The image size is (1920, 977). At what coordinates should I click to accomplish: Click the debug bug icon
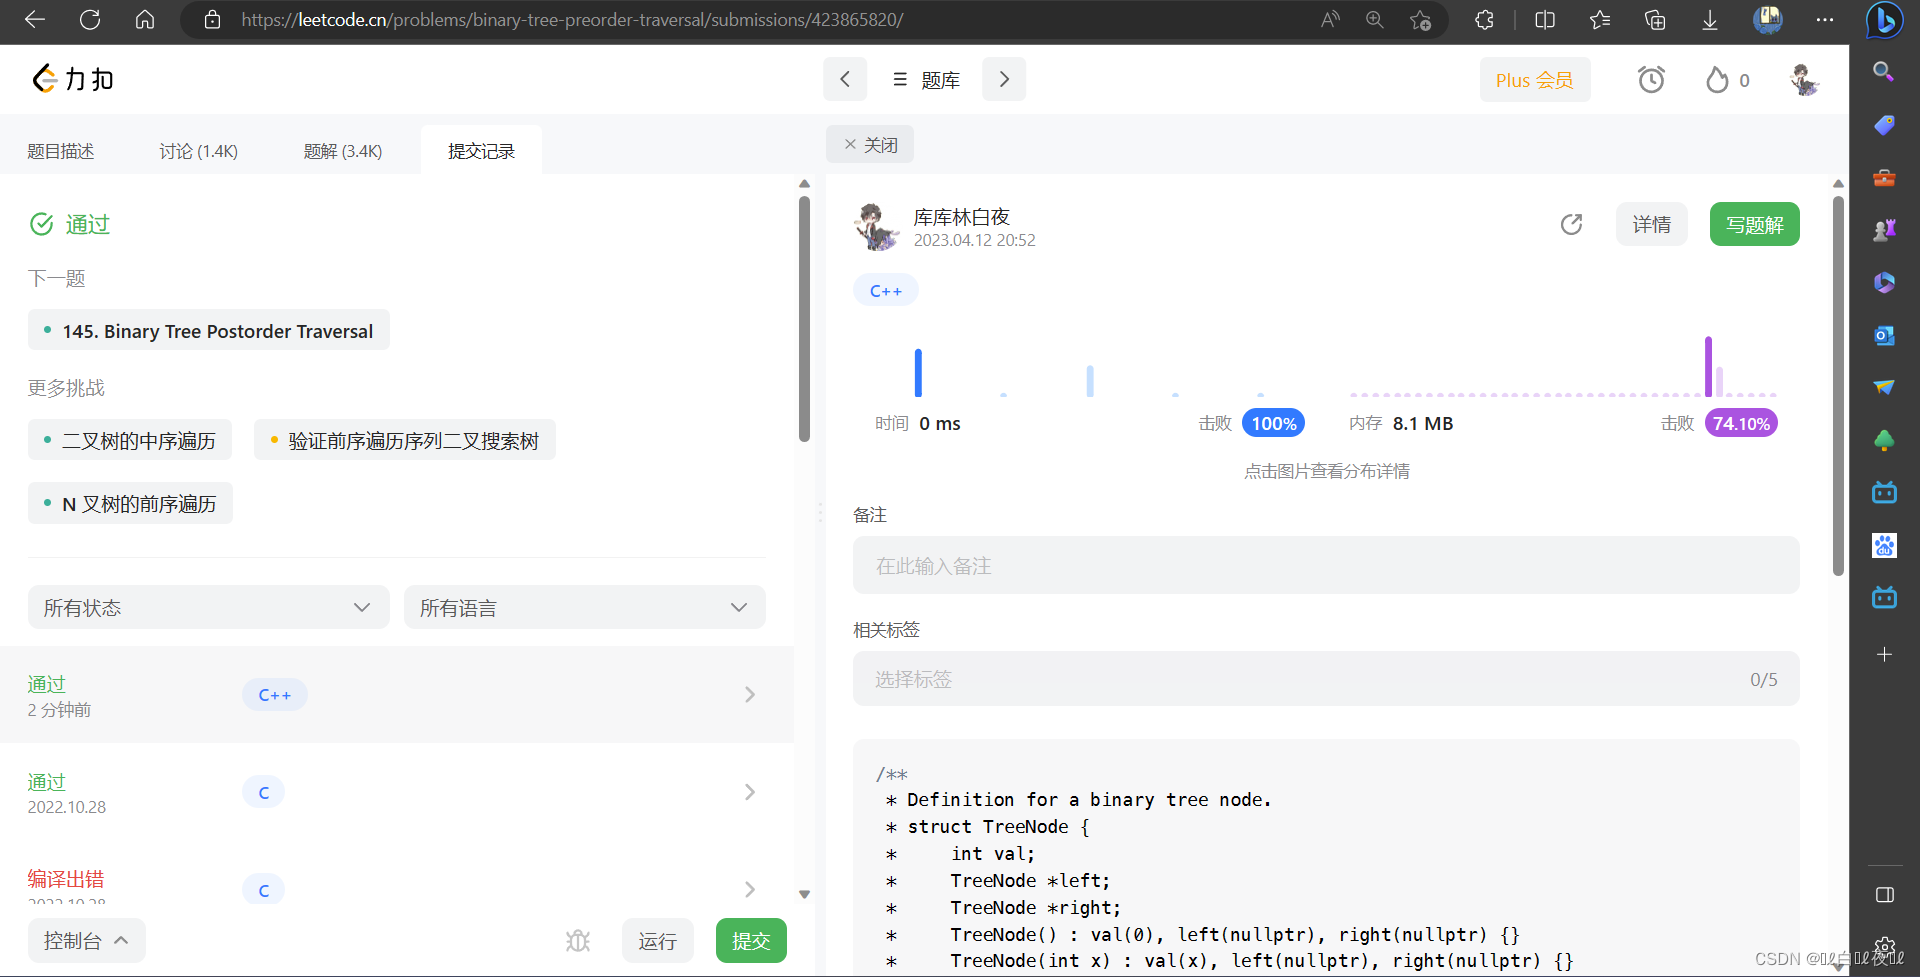click(x=578, y=941)
